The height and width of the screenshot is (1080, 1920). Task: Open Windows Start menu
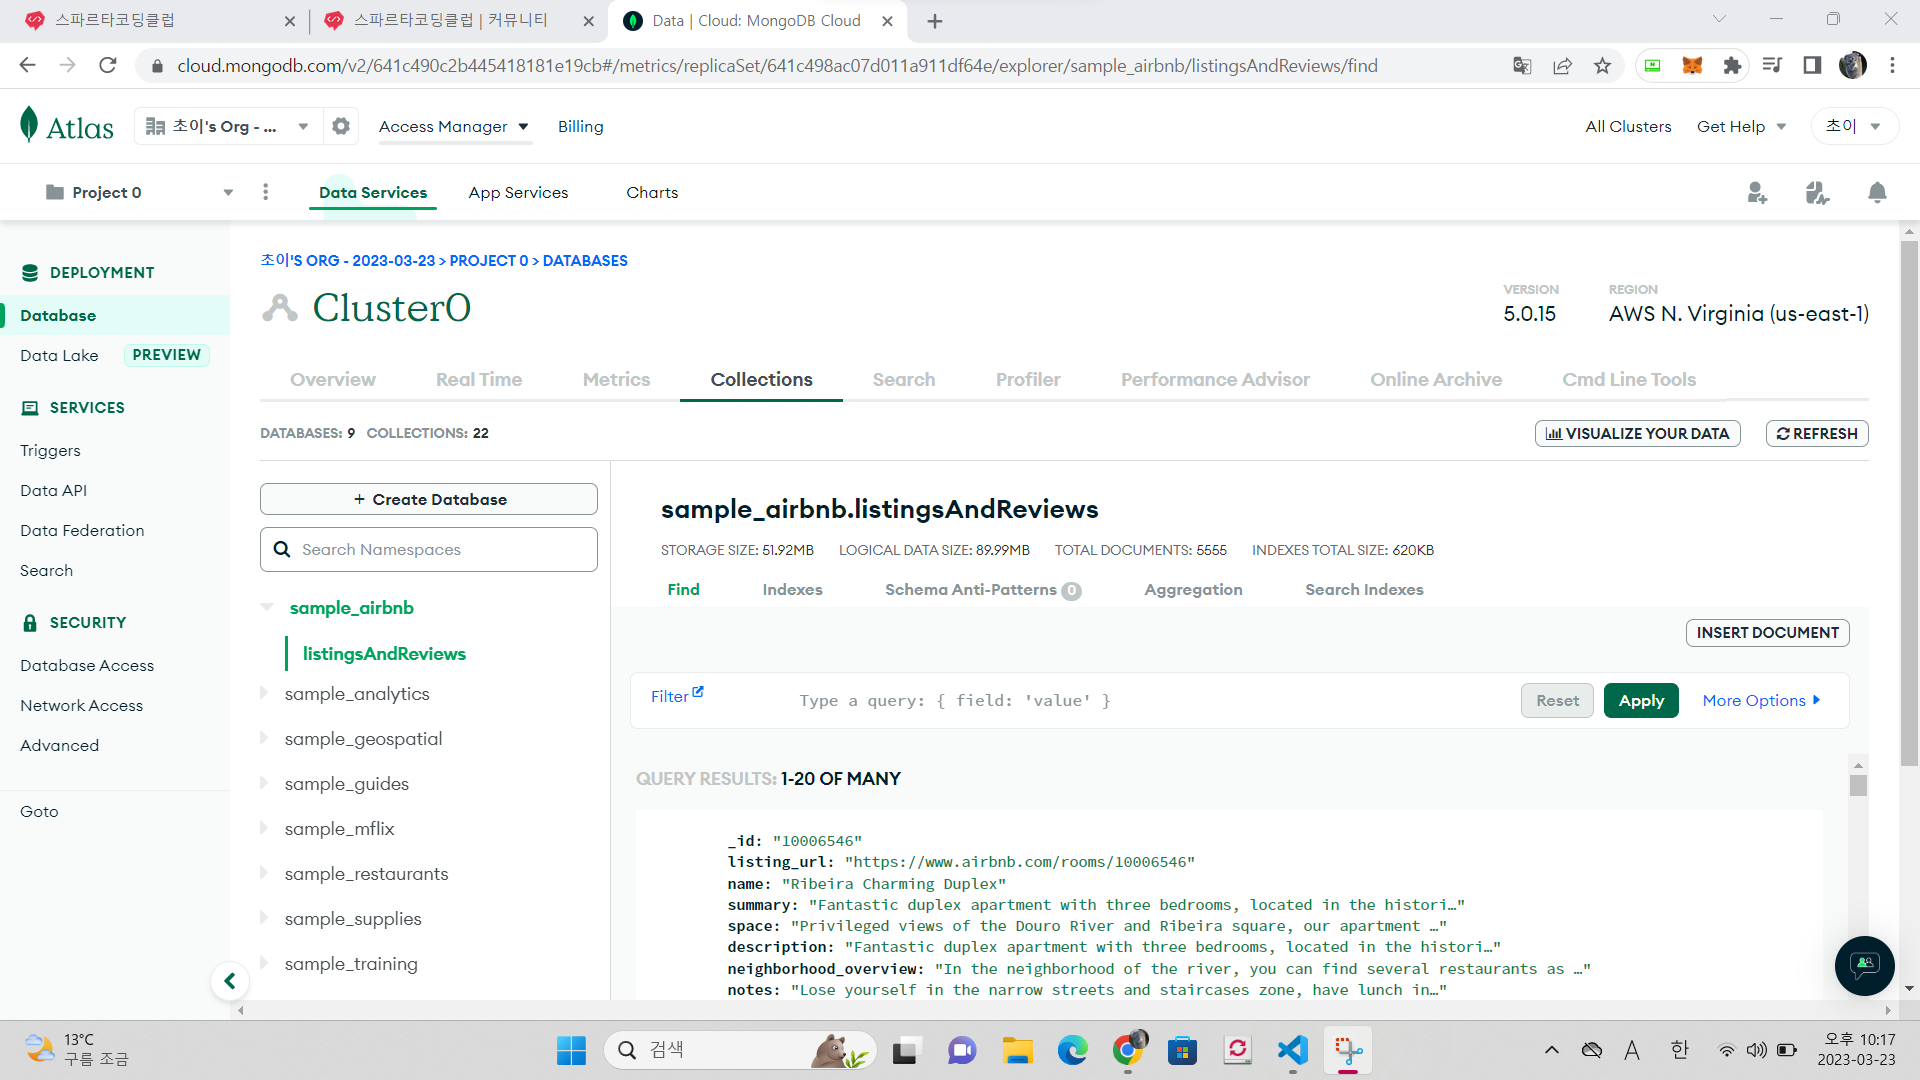(x=571, y=1050)
